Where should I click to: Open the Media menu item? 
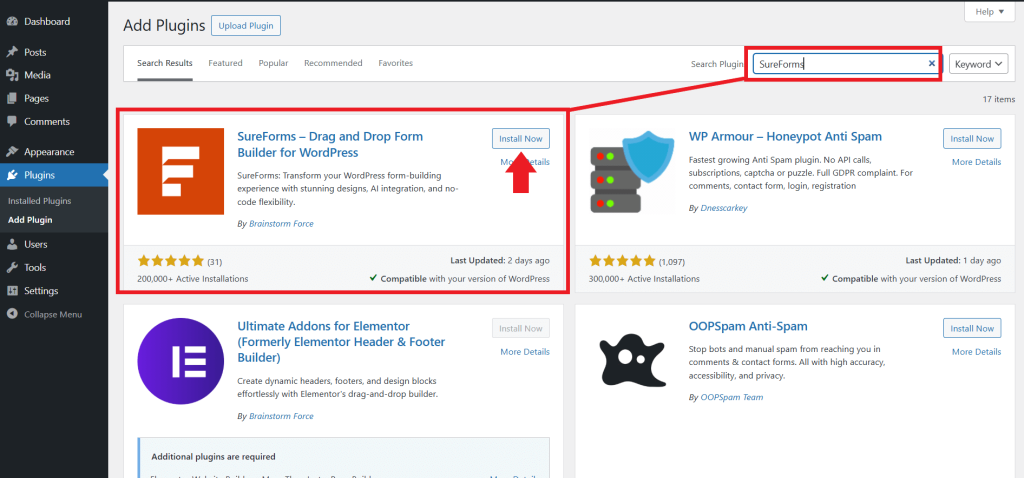coord(37,75)
